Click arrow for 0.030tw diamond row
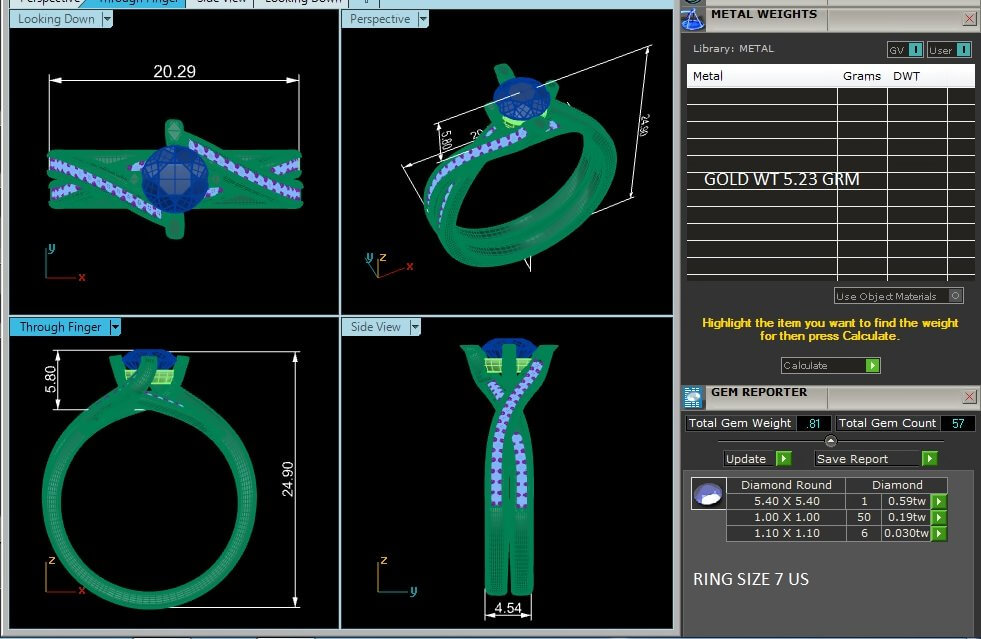 pos(938,533)
